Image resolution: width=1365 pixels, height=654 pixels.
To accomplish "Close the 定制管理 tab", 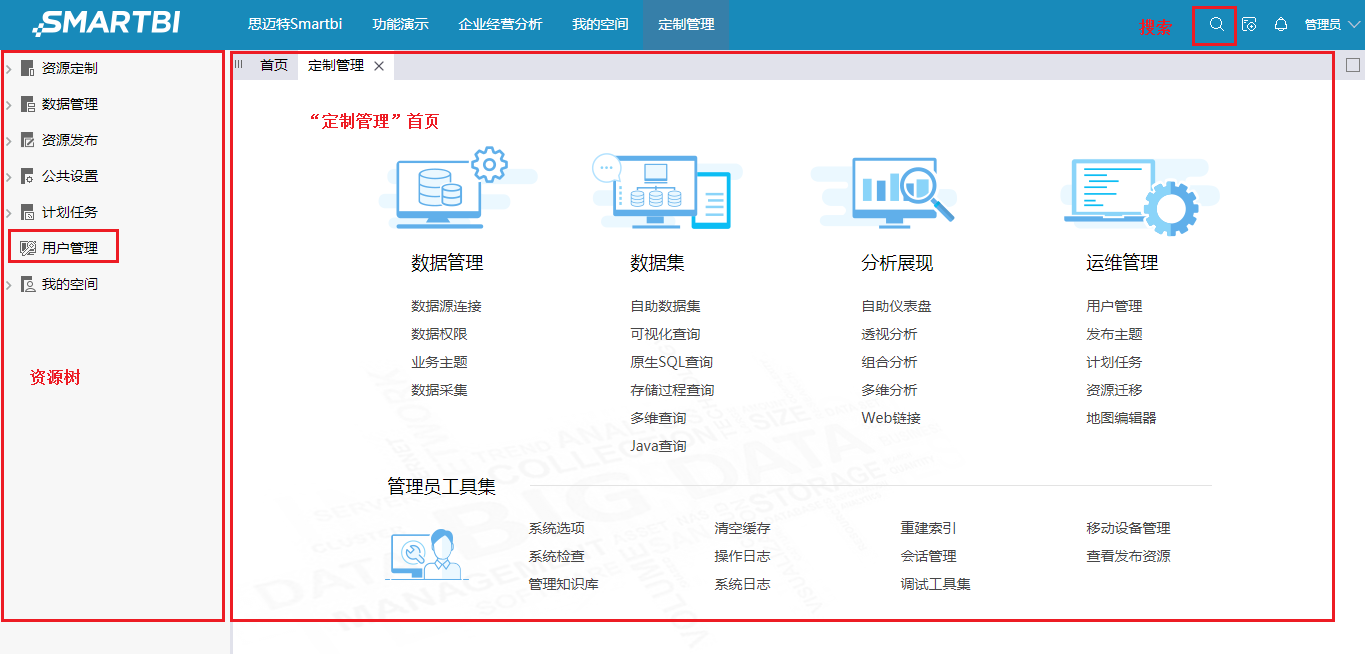I will pyautogui.click(x=379, y=66).
